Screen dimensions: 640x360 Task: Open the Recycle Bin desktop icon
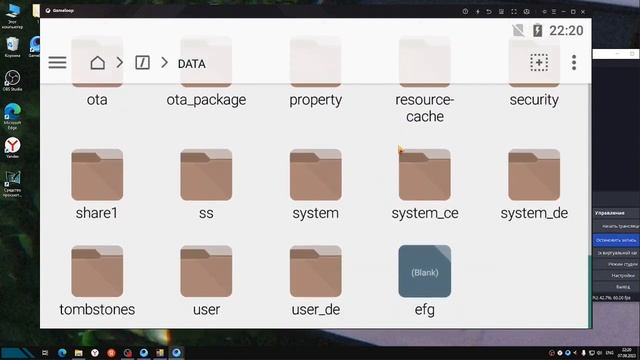(12, 47)
